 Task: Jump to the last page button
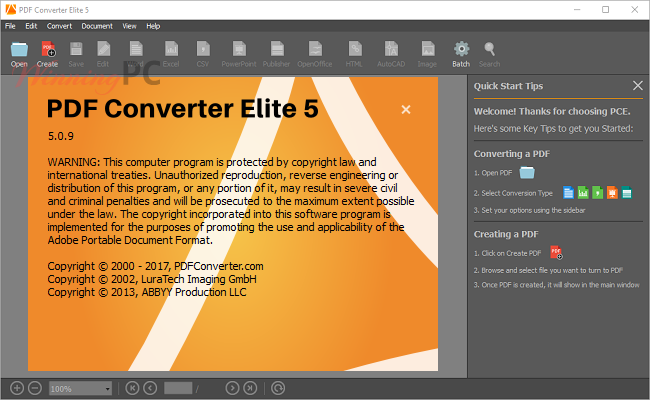point(250,388)
